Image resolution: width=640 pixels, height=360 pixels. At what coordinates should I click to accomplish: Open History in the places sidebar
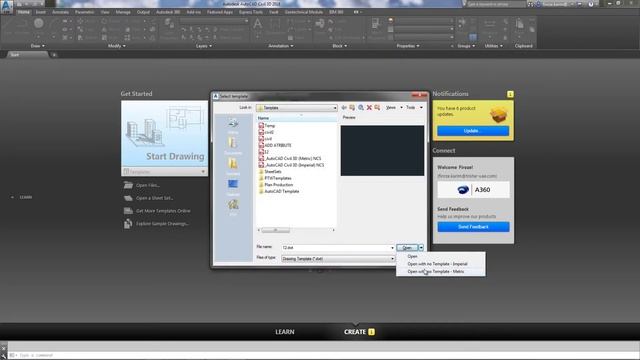pyautogui.click(x=233, y=126)
